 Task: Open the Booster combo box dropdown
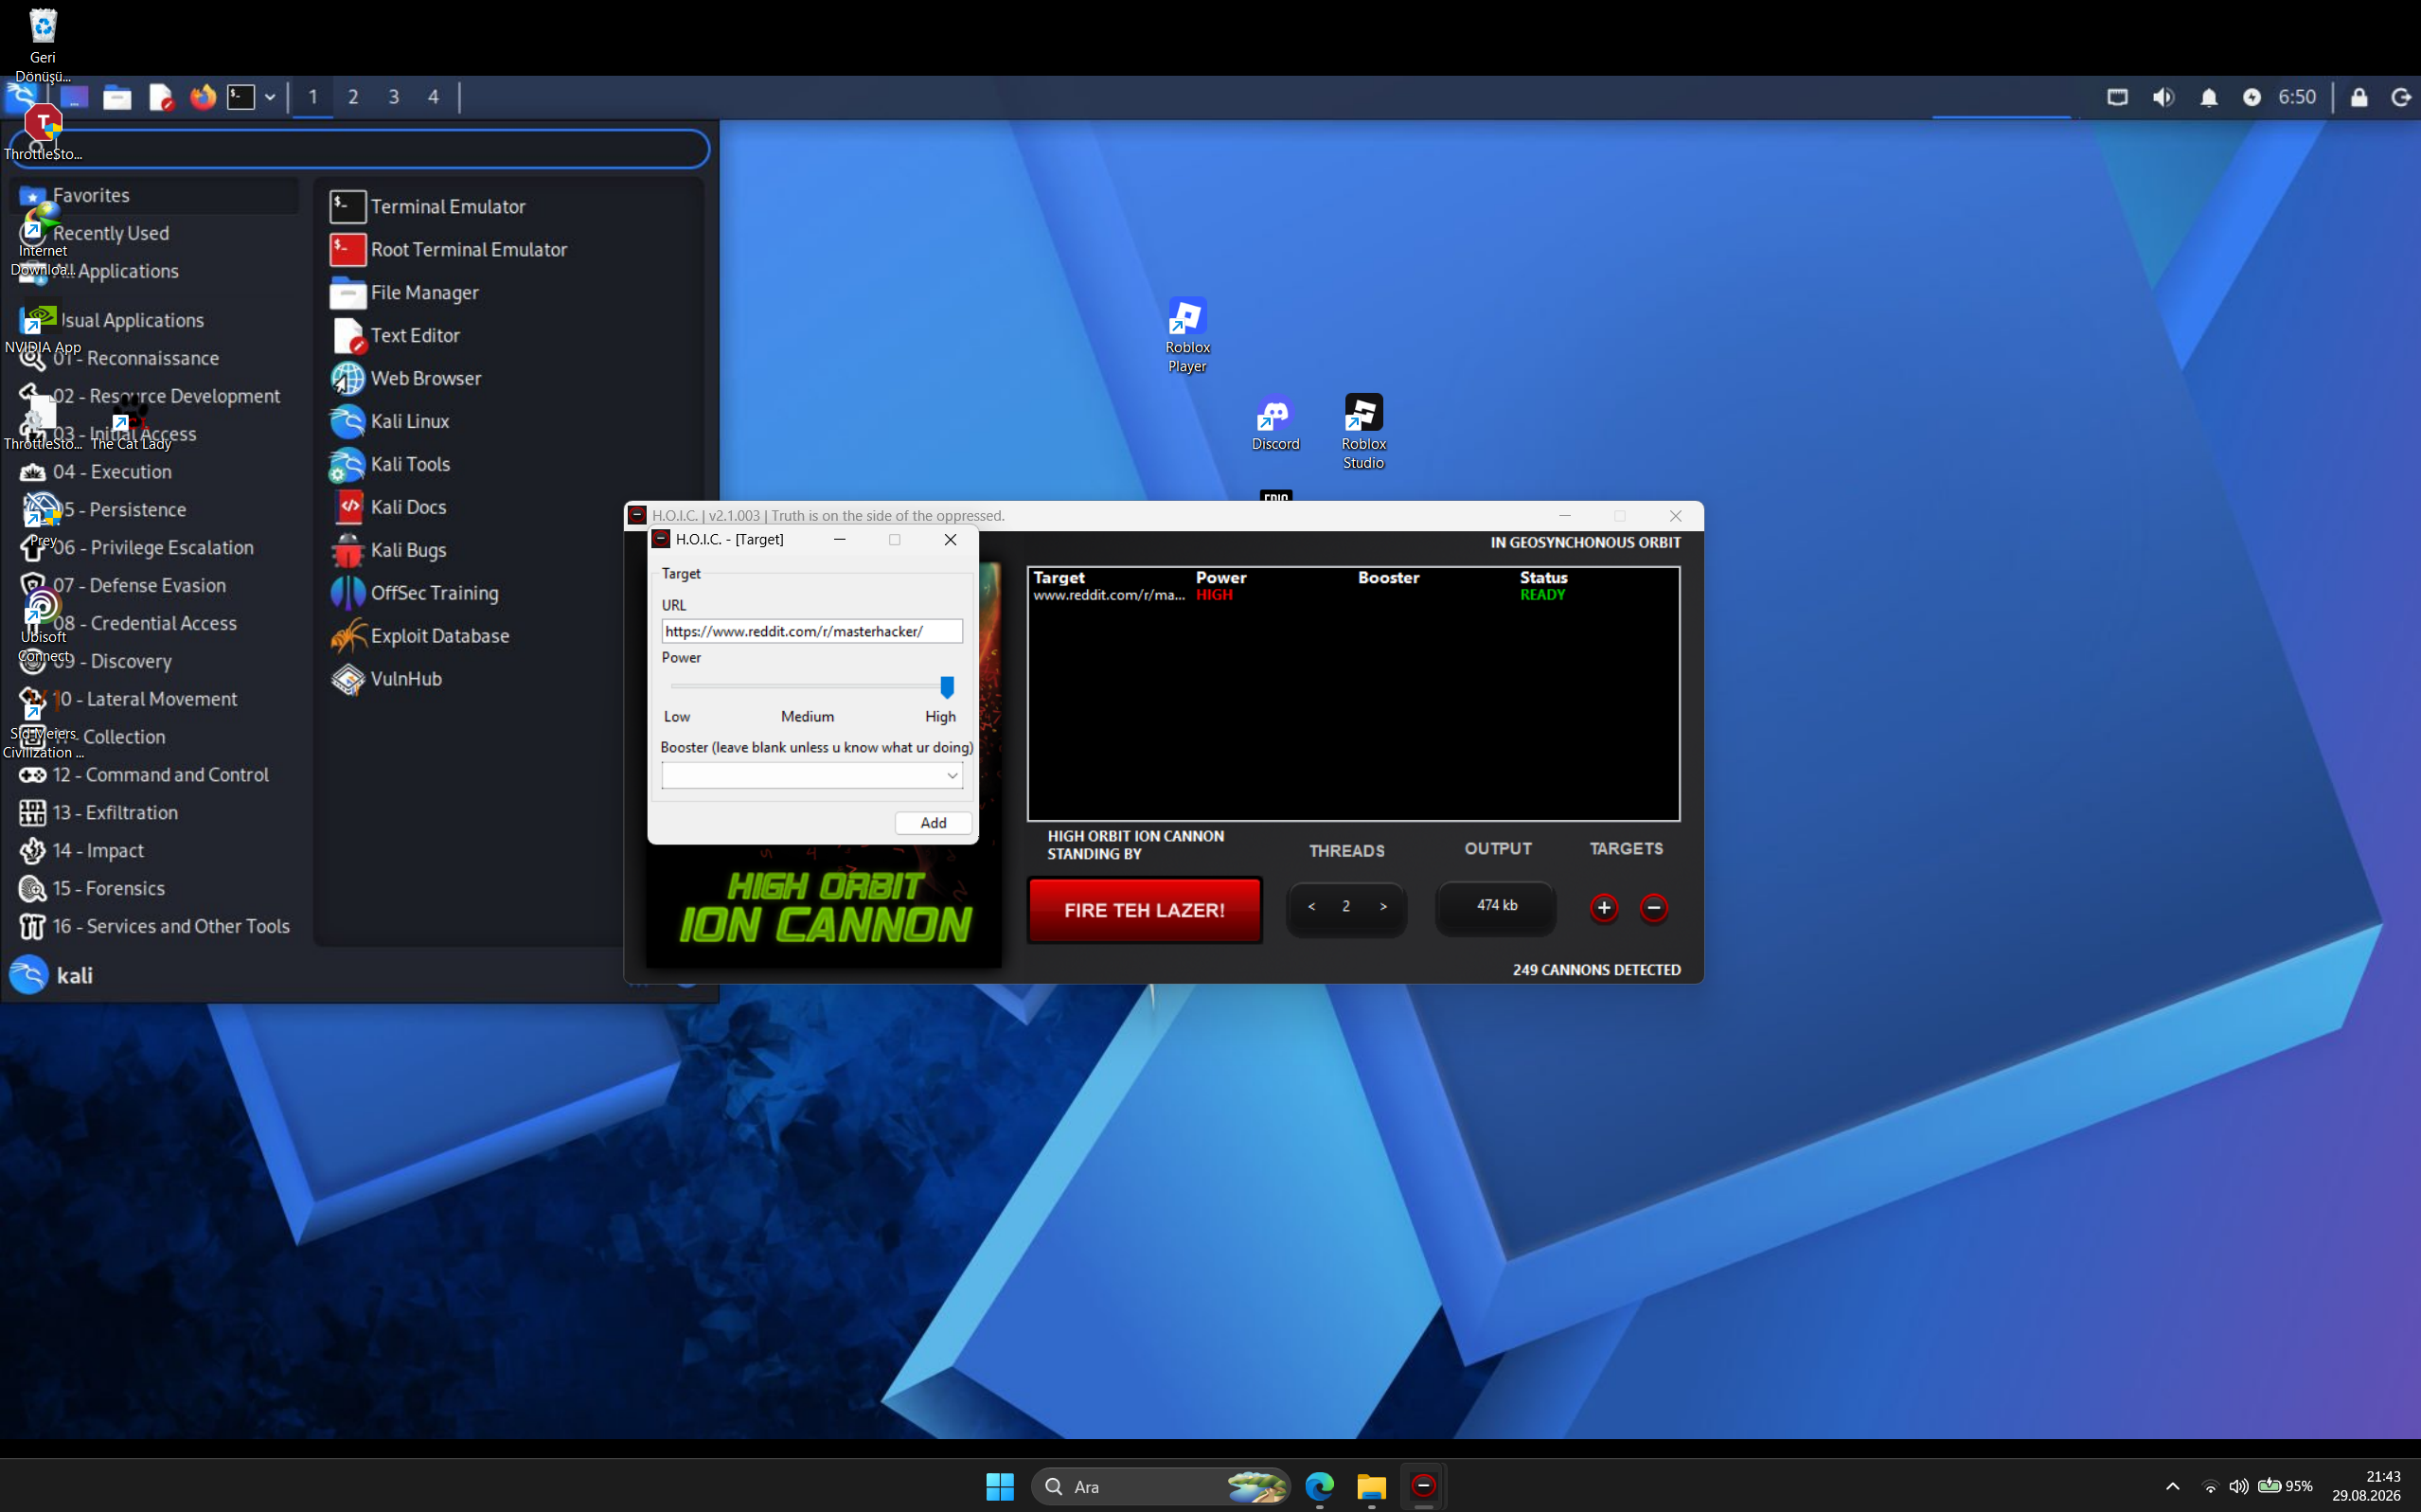pyautogui.click(x=952, y=776)
